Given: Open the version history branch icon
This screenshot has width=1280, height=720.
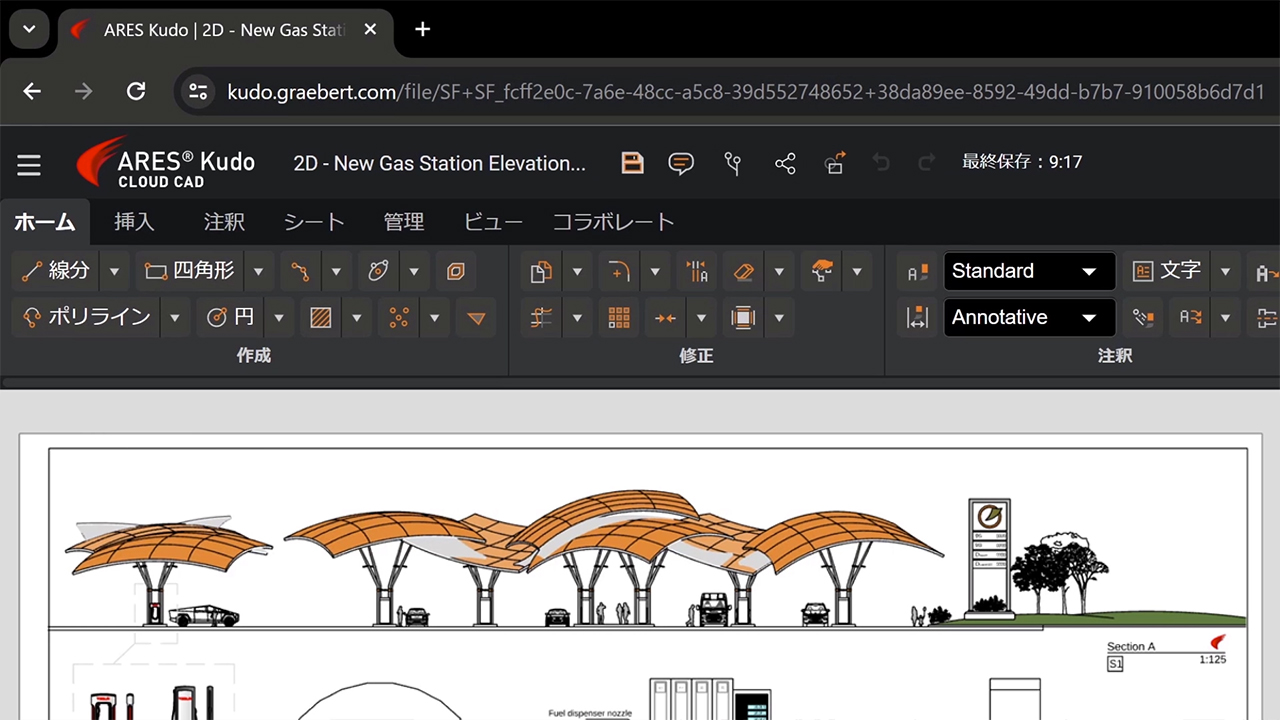Looking at the screenshot, I should coord(733,163).
